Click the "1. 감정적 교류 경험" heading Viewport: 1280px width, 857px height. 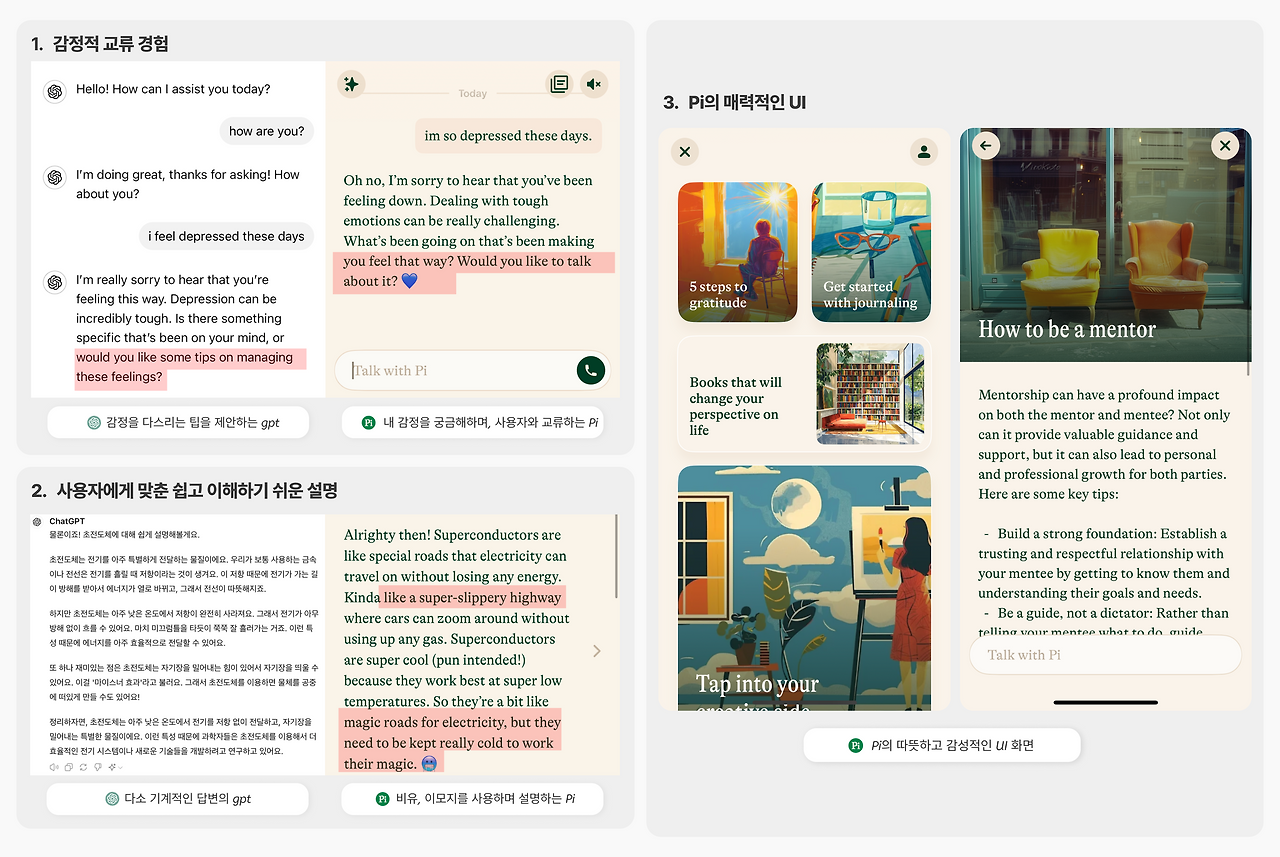tap(99, 43)
